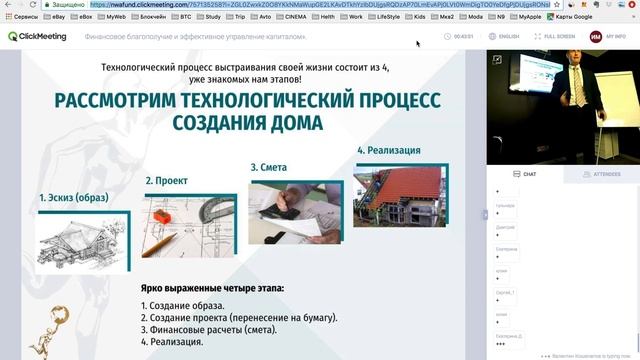Screen dimensions: 640x360
Task: Click the browser back arrow
Action: pyautogui.click(x=8, y=4)
